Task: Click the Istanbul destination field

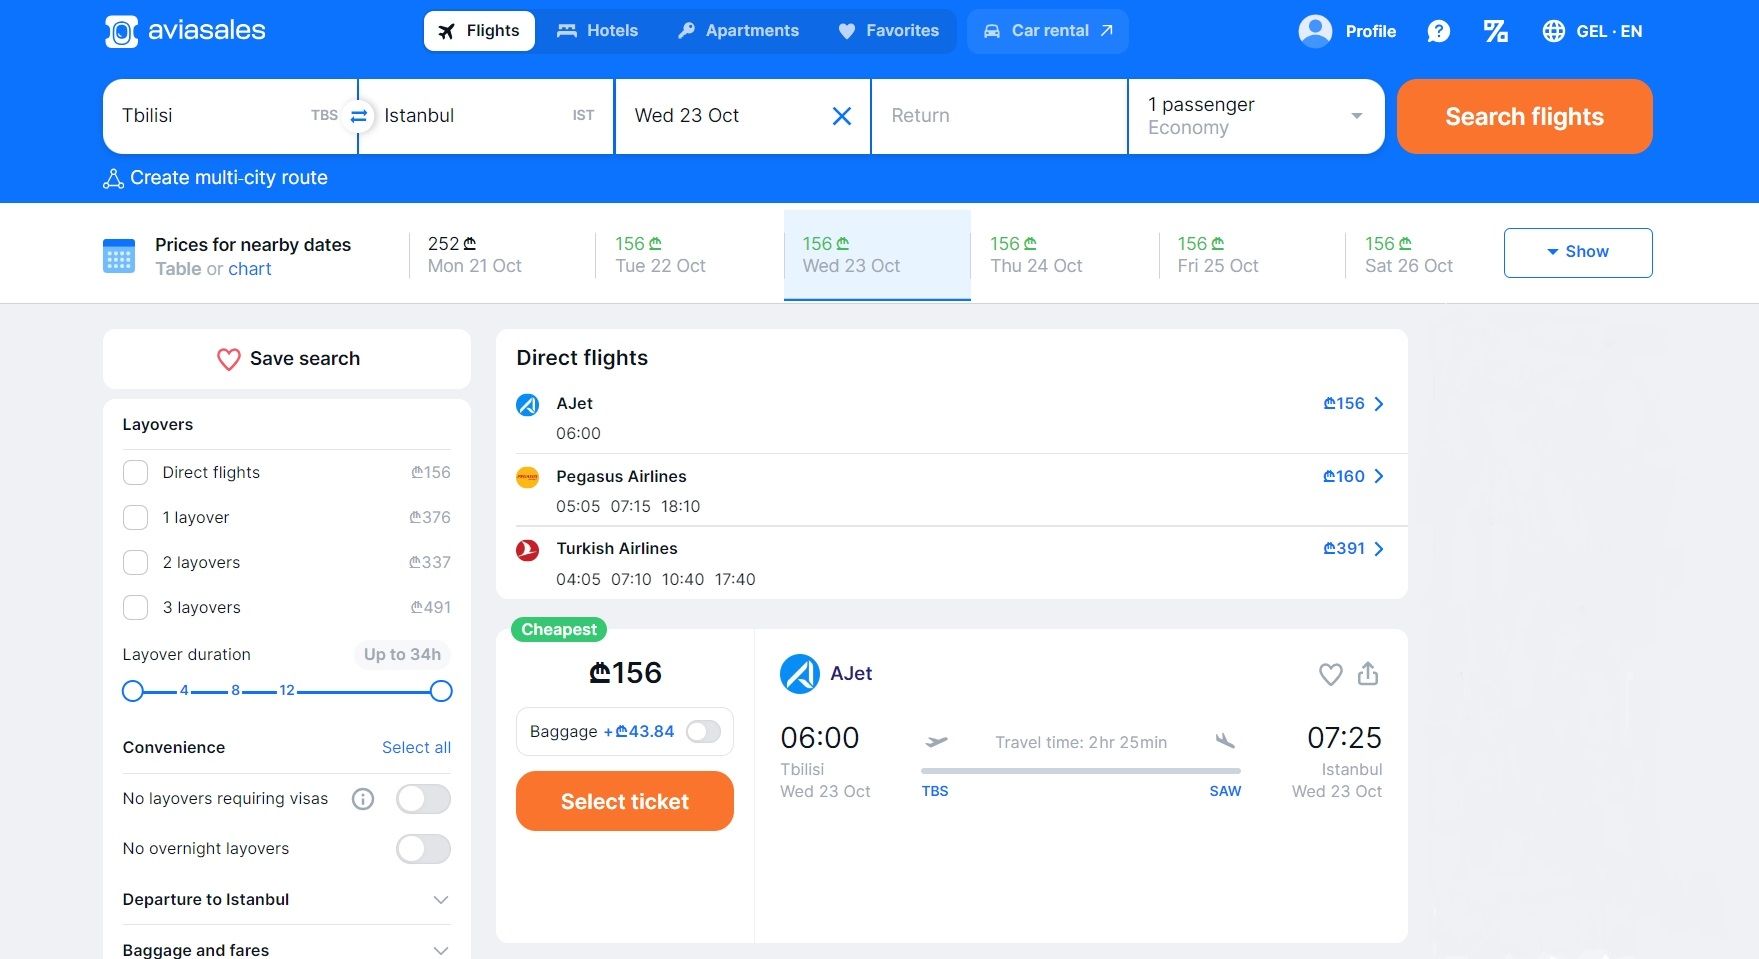Action: point(486,116)
